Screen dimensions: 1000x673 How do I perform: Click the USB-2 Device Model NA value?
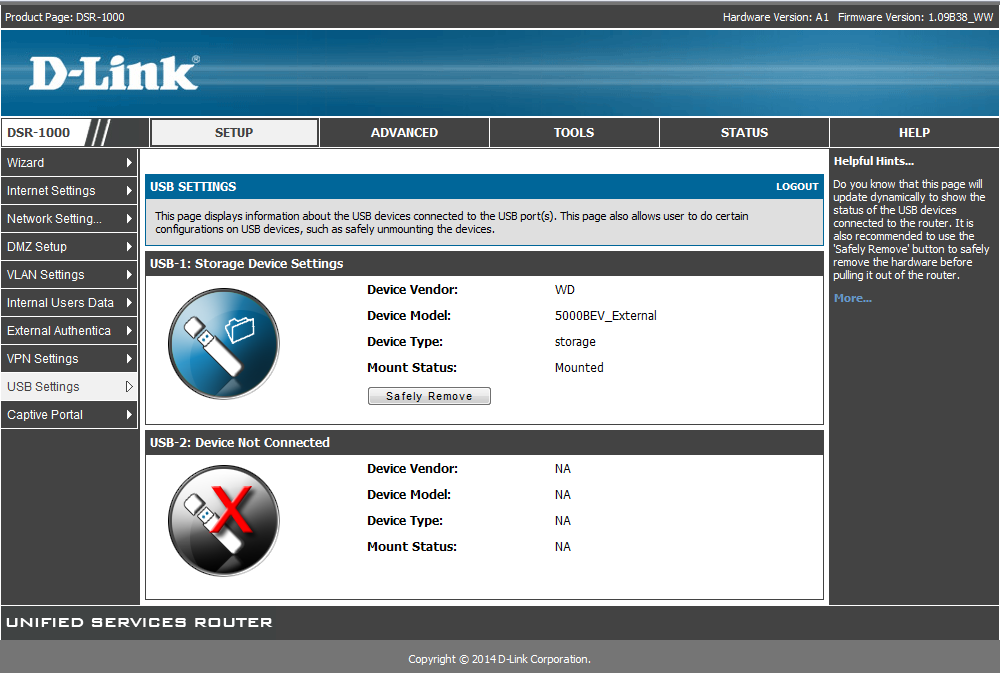[x=562, y=495]
